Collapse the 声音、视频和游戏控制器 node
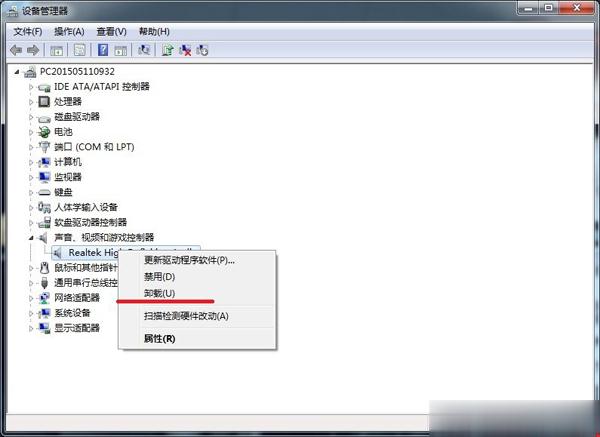The image size is (600, 437). coord(32,238)
